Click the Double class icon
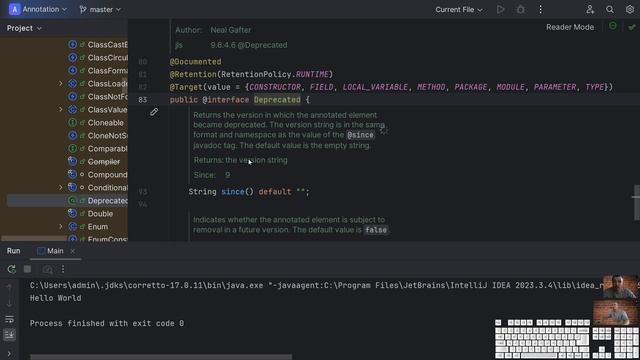This screenshot has width=640, height=360. pyautogui.click(x=72, y=213)
